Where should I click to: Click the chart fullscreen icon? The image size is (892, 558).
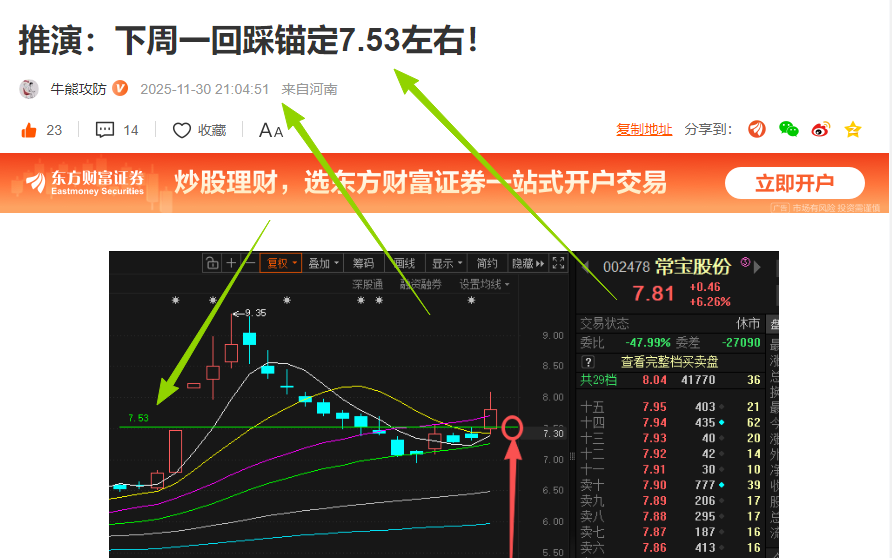pyautogui.click(x=559, y=263)
